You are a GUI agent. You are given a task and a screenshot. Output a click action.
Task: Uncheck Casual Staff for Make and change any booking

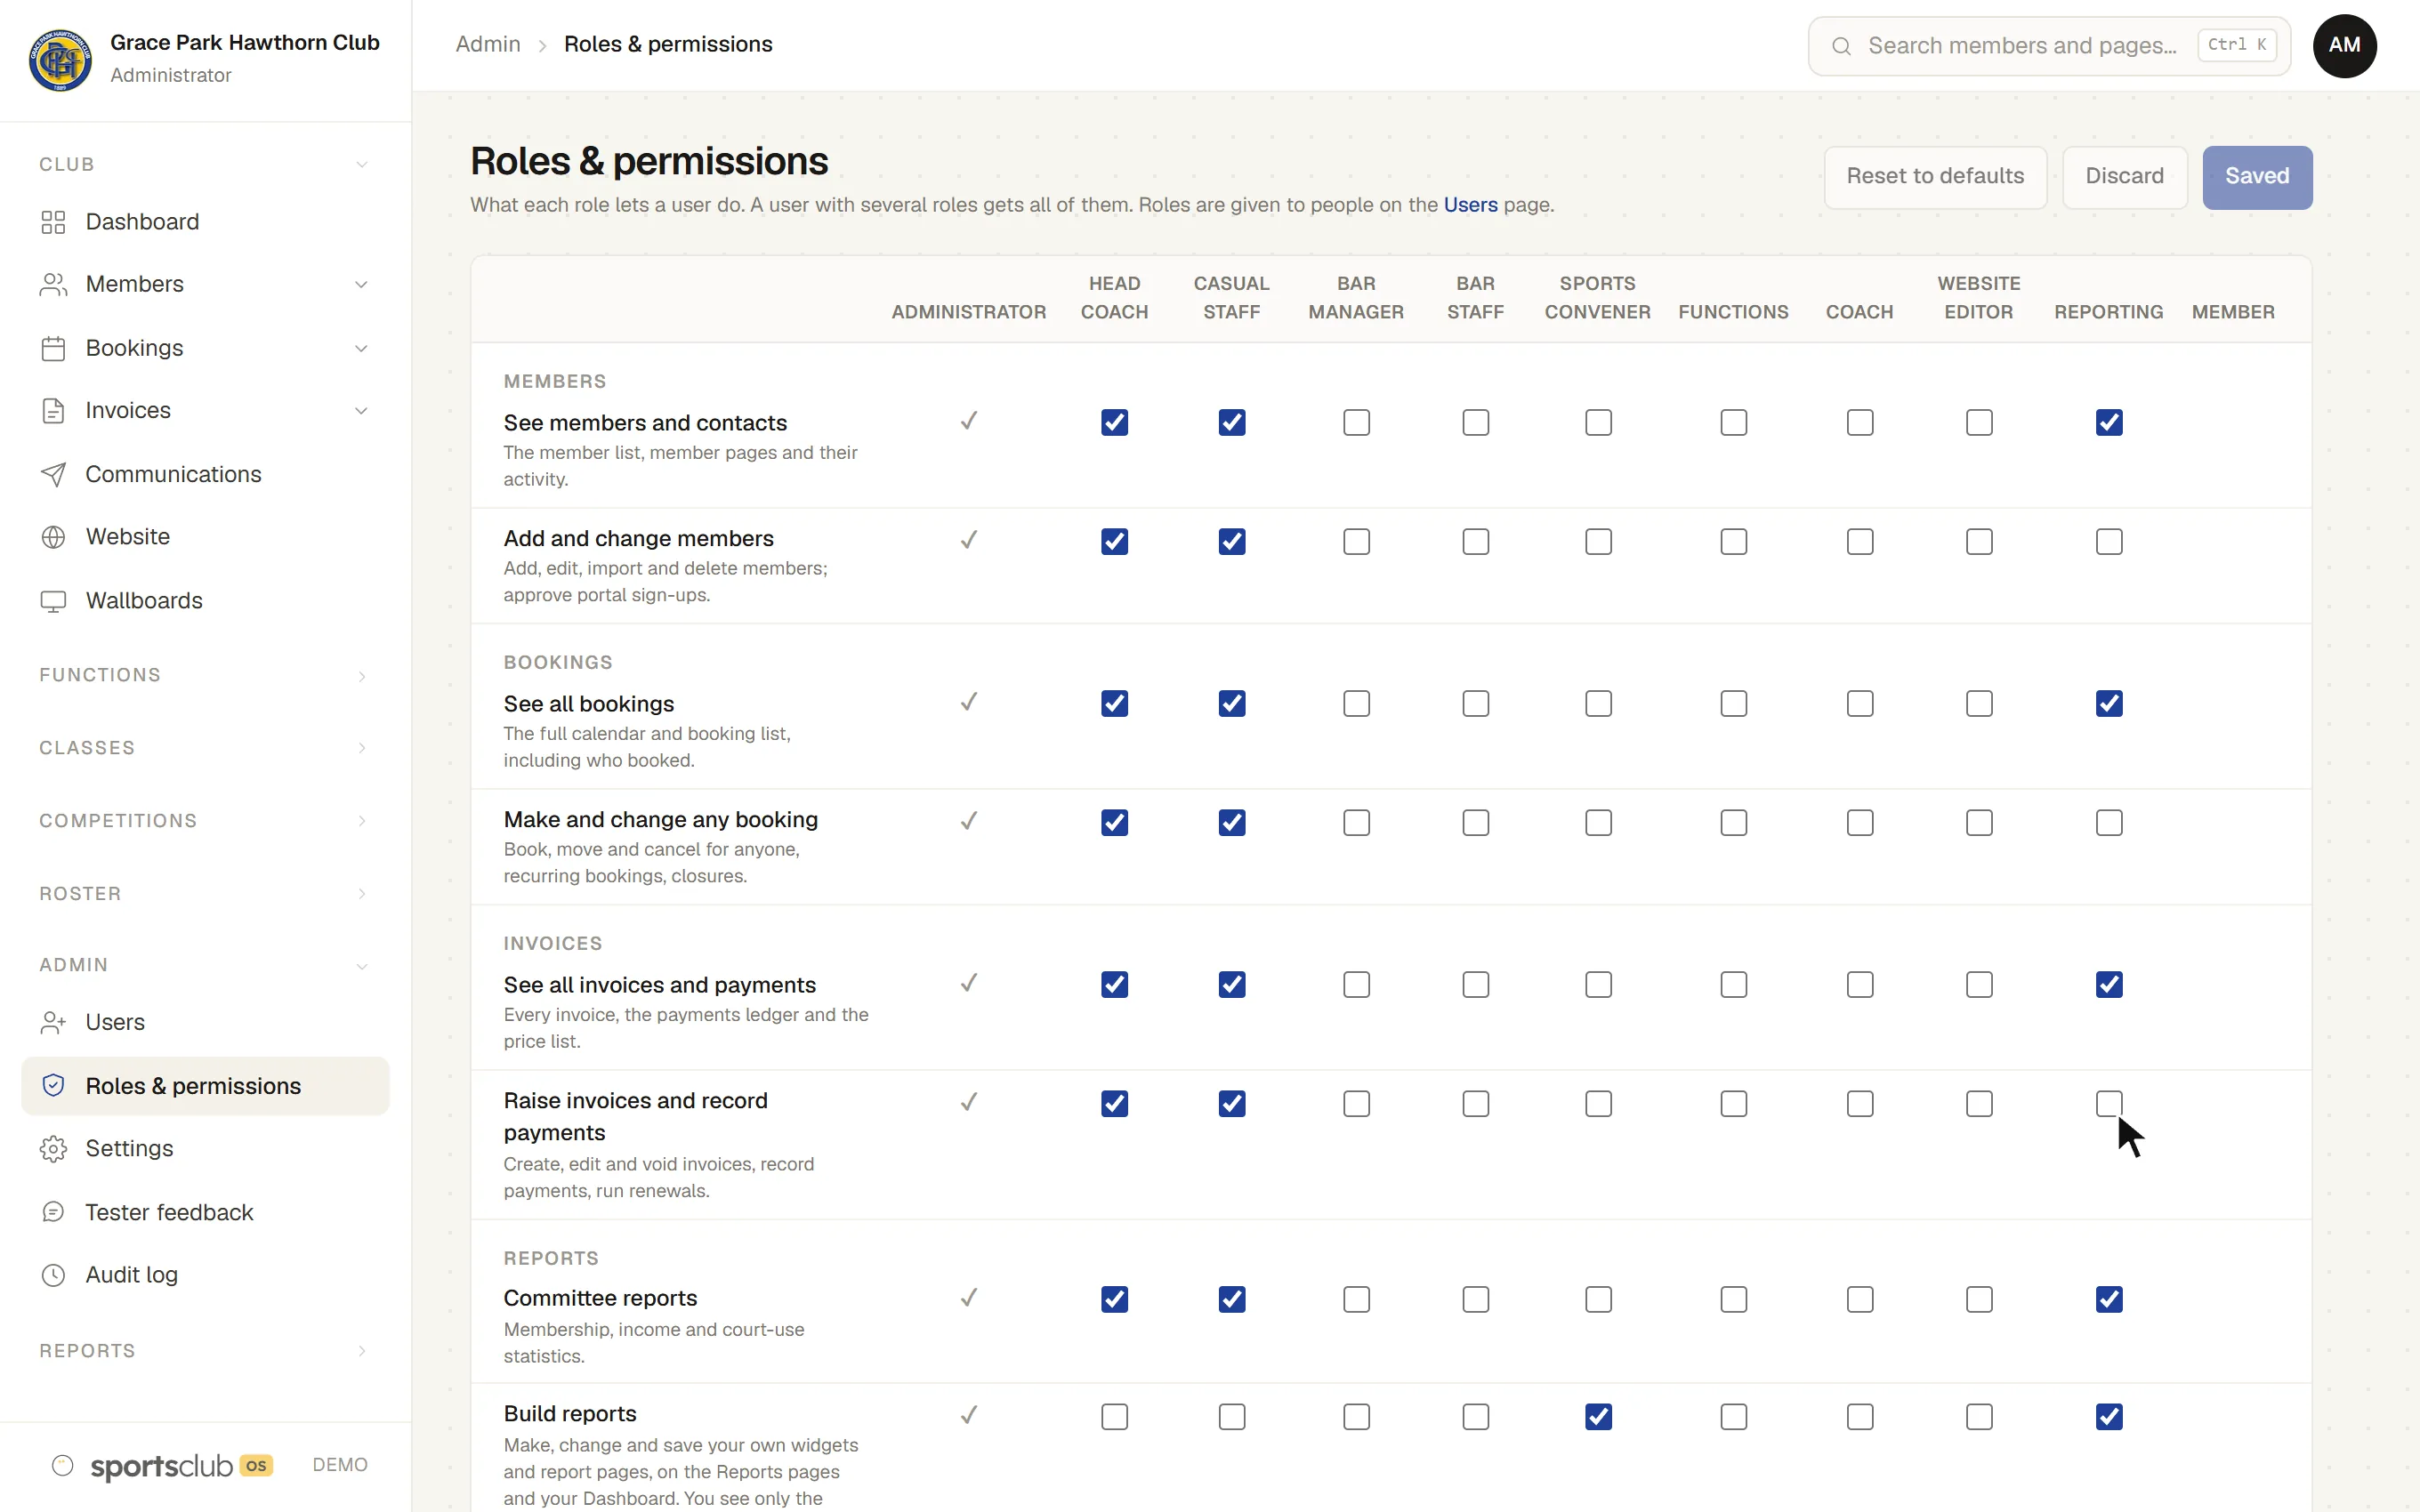tap(1232, 823)
